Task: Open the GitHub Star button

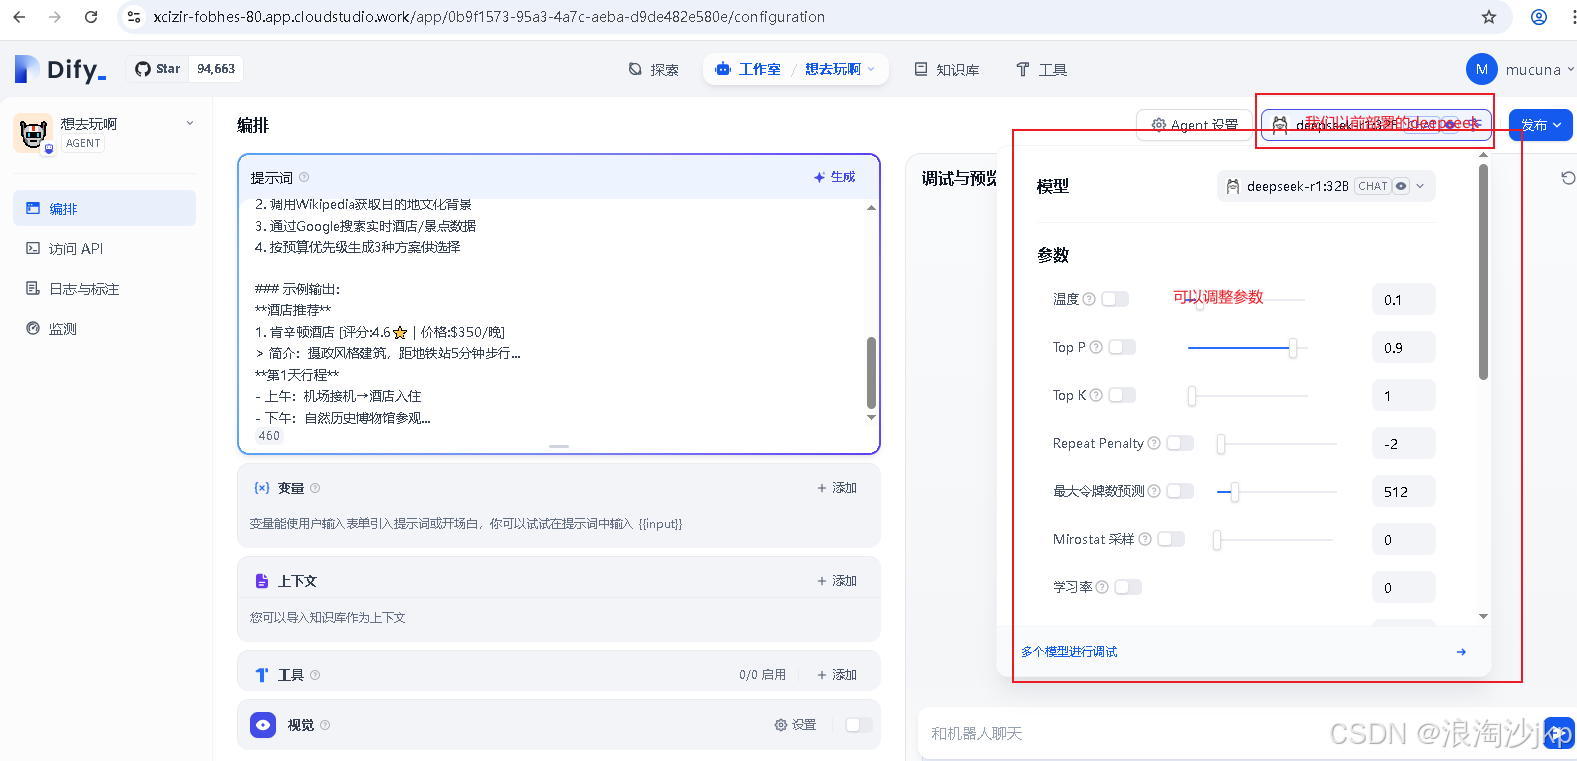Action: point(186,69)
